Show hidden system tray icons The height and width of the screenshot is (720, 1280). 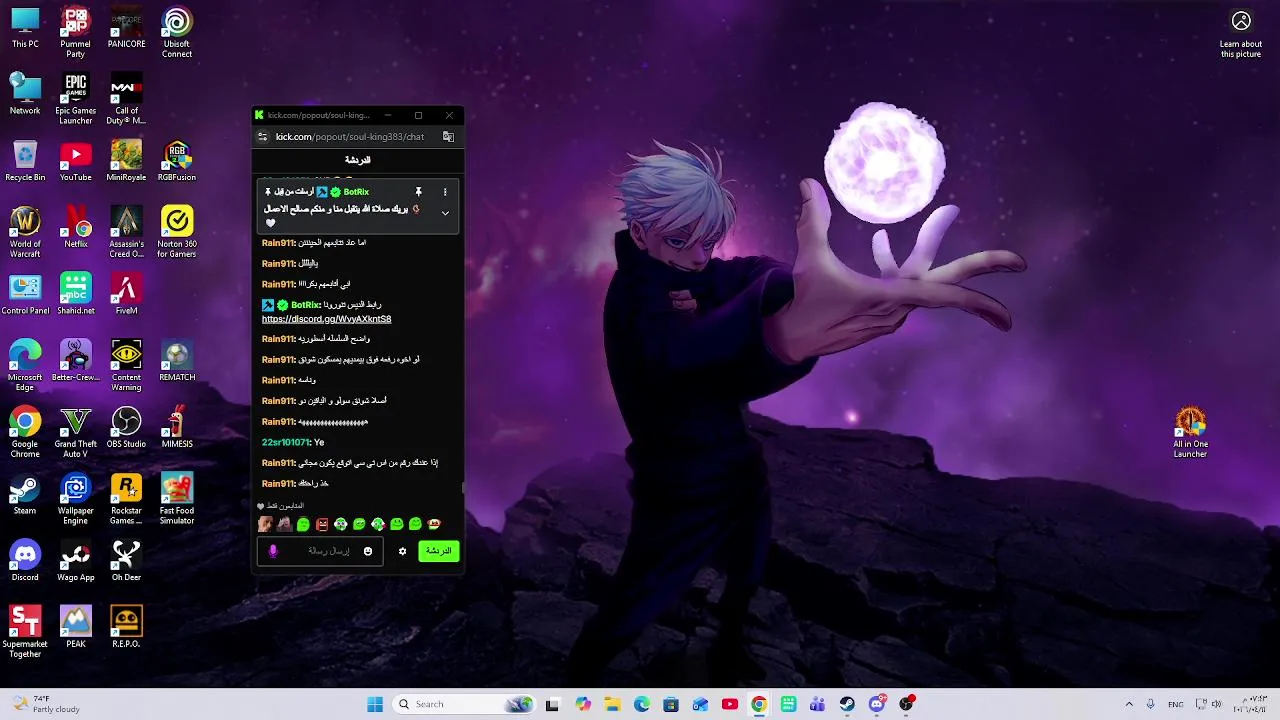pos(1129,704)
